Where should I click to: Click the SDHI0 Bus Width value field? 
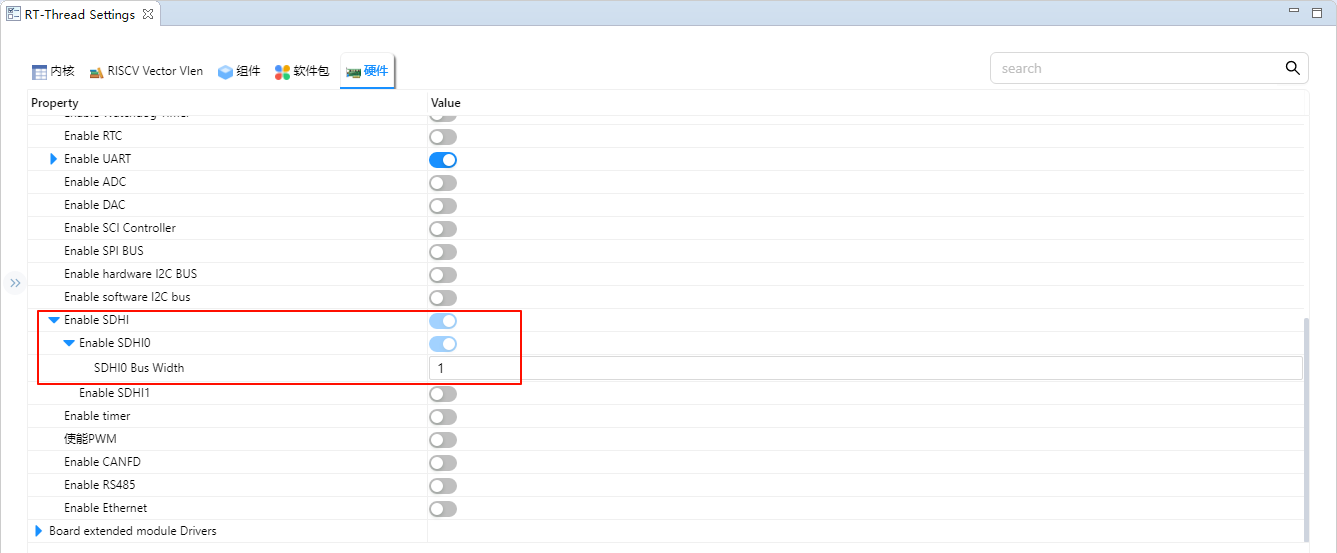tap(865, 368)
